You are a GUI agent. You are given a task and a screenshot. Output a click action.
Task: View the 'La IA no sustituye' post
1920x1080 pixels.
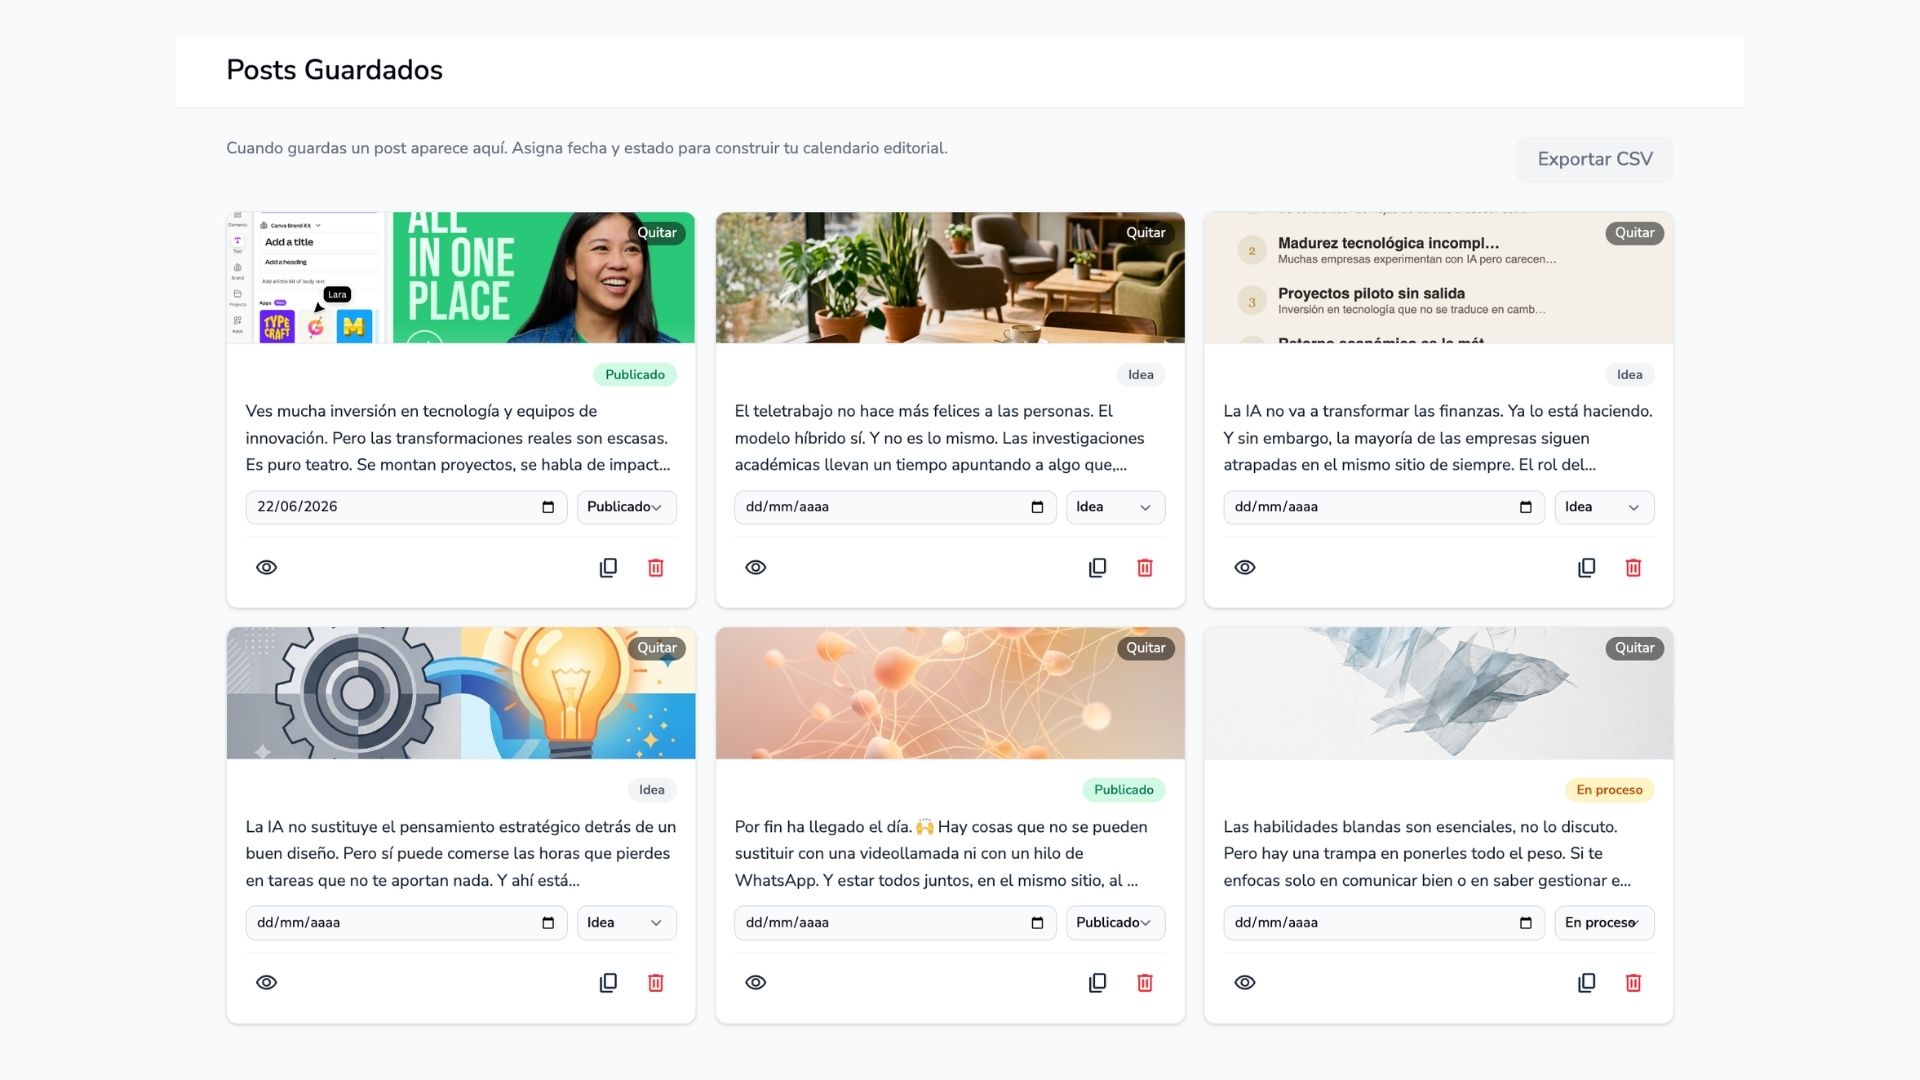click(266, 982)
